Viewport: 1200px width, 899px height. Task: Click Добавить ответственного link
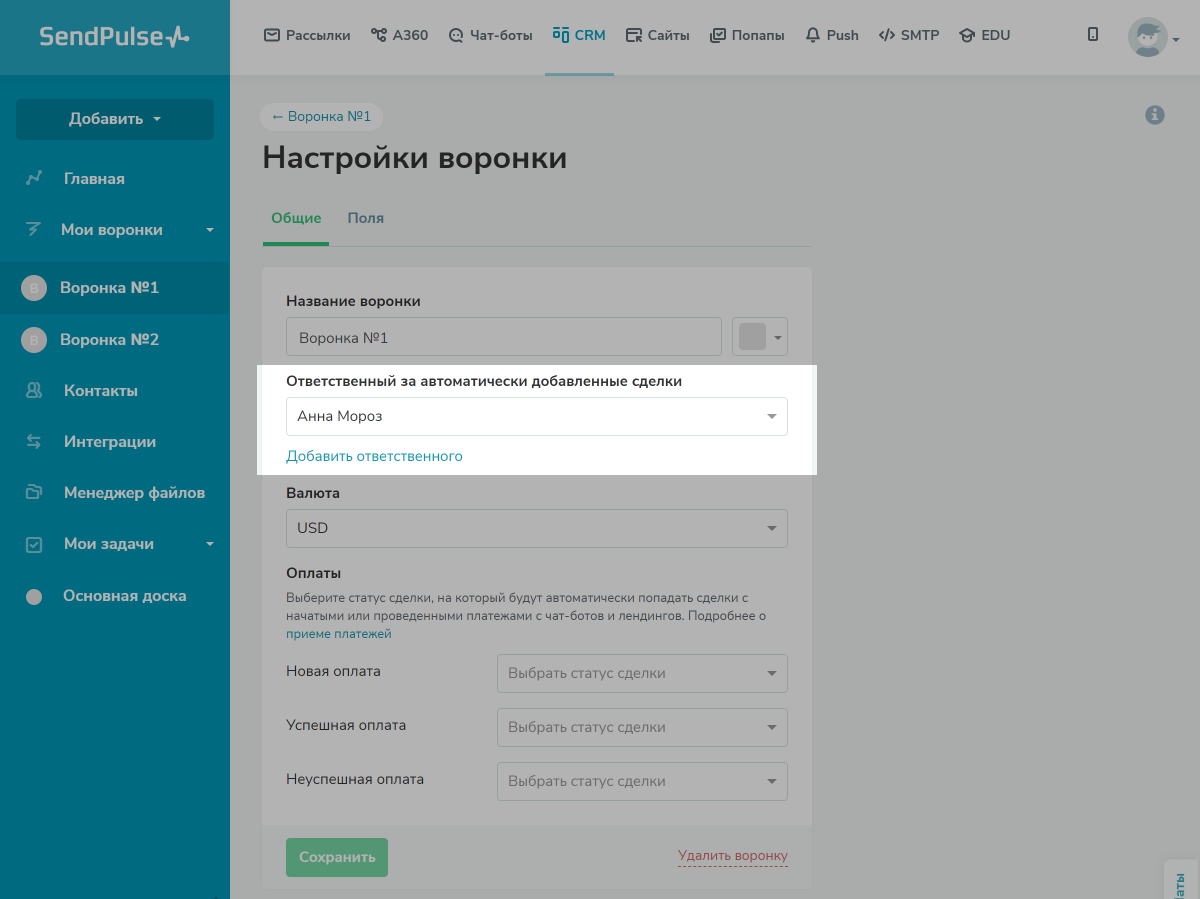(x=374, y=456)
